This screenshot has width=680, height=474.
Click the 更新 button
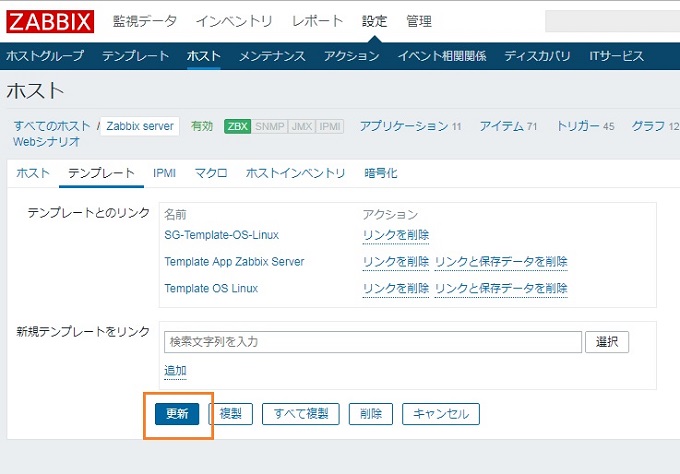pyautogui.click(x=177, y=414)
